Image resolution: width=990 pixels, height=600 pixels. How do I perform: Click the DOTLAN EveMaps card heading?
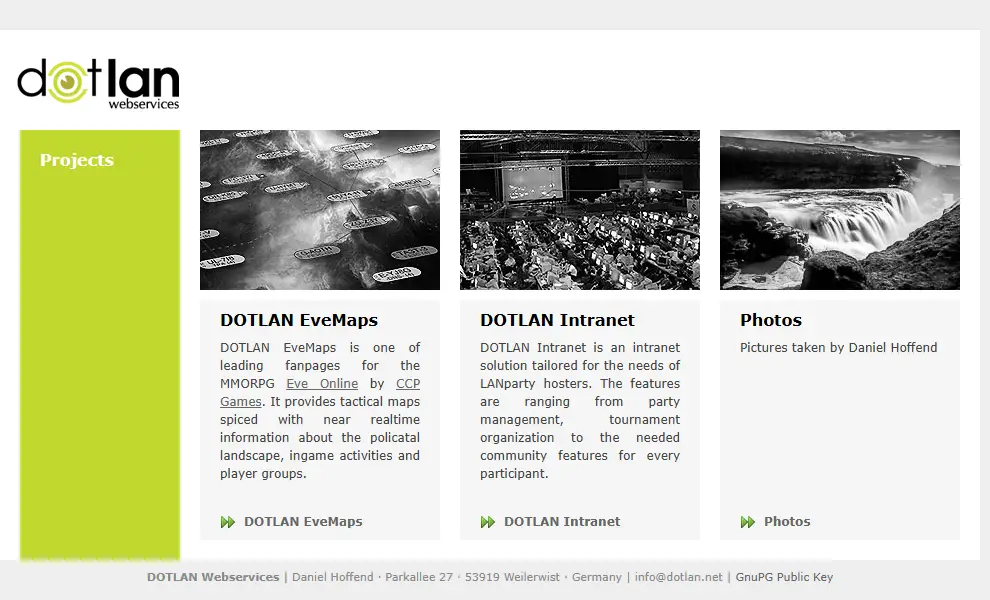point(299,320)
